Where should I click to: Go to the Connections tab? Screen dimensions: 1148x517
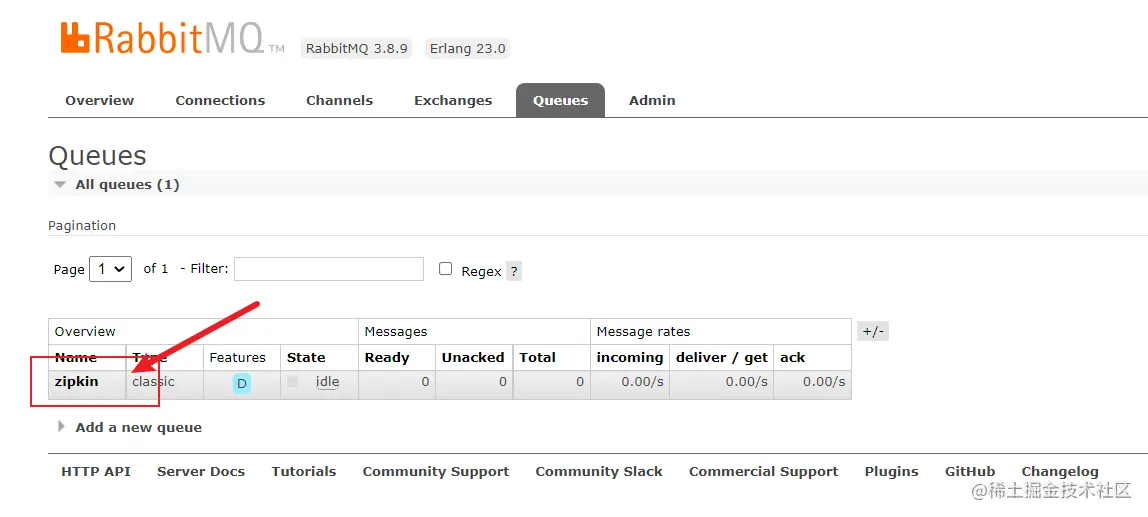(x=220, y=100)
